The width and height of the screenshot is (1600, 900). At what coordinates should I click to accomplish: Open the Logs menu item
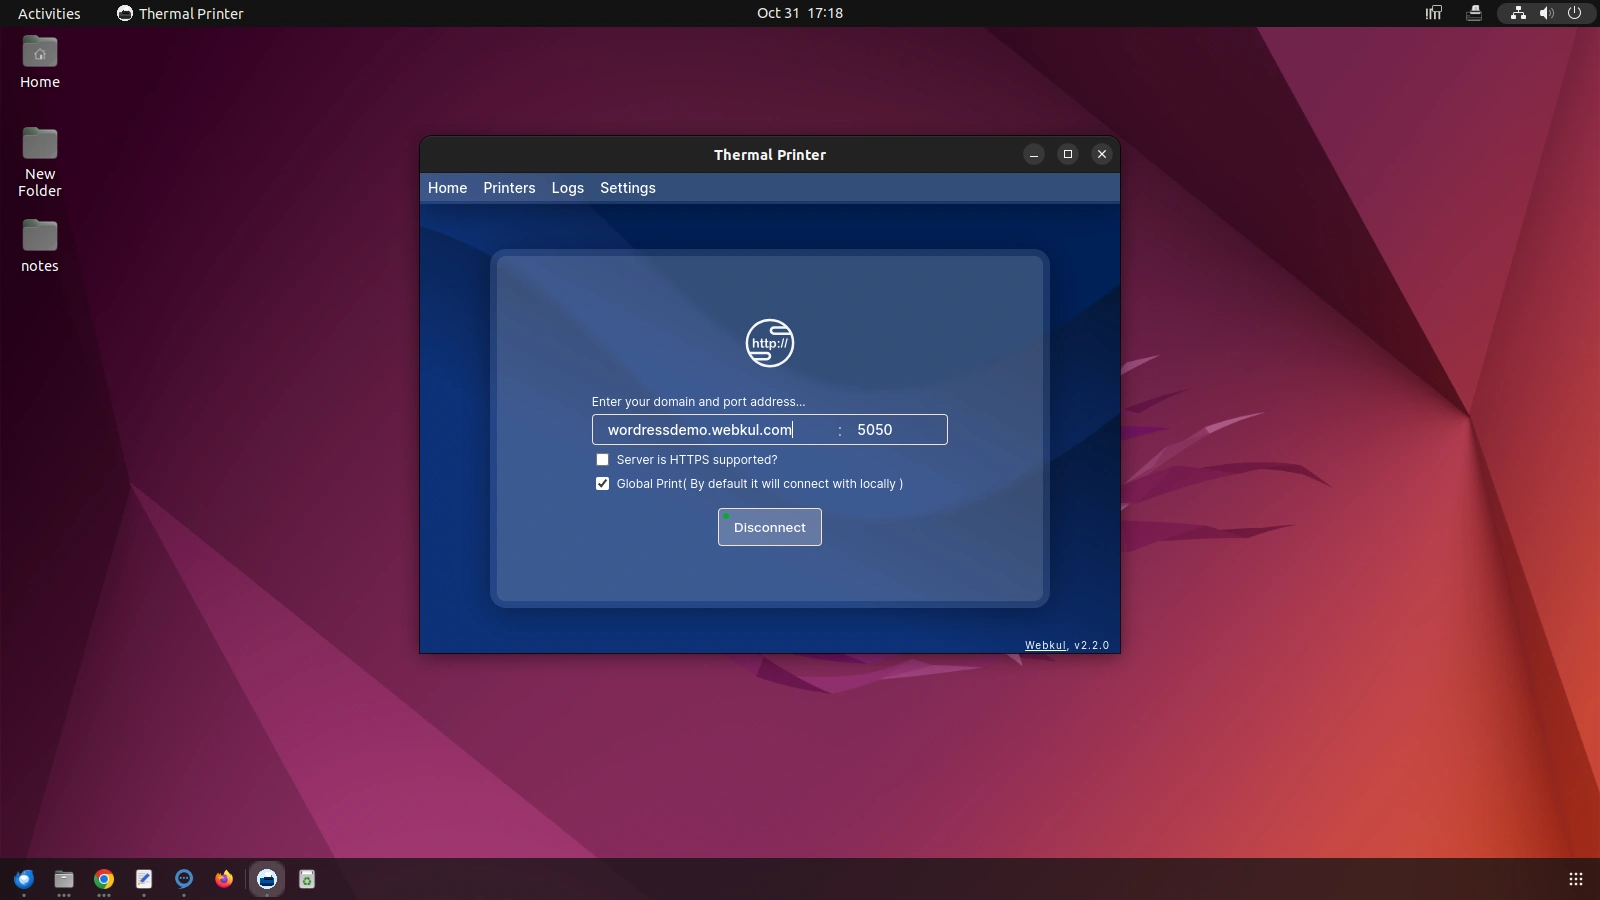pos(567,188)
